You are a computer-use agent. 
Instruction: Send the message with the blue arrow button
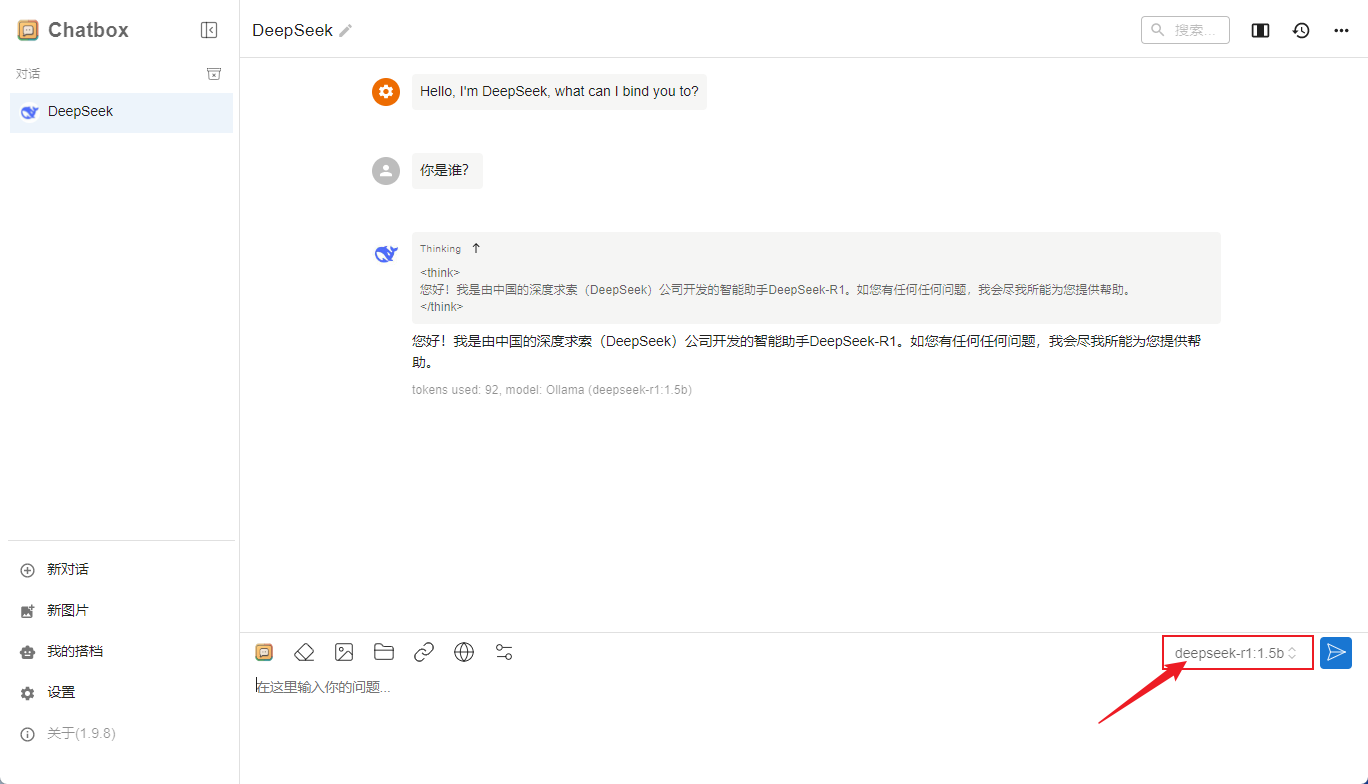(1336, 653)
